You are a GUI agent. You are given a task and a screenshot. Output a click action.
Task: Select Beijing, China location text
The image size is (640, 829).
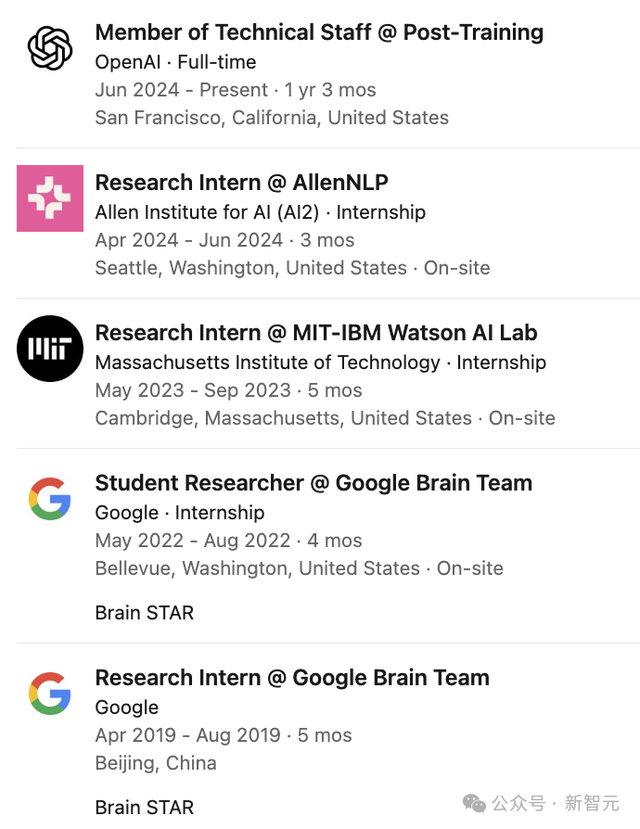[156, 763]
